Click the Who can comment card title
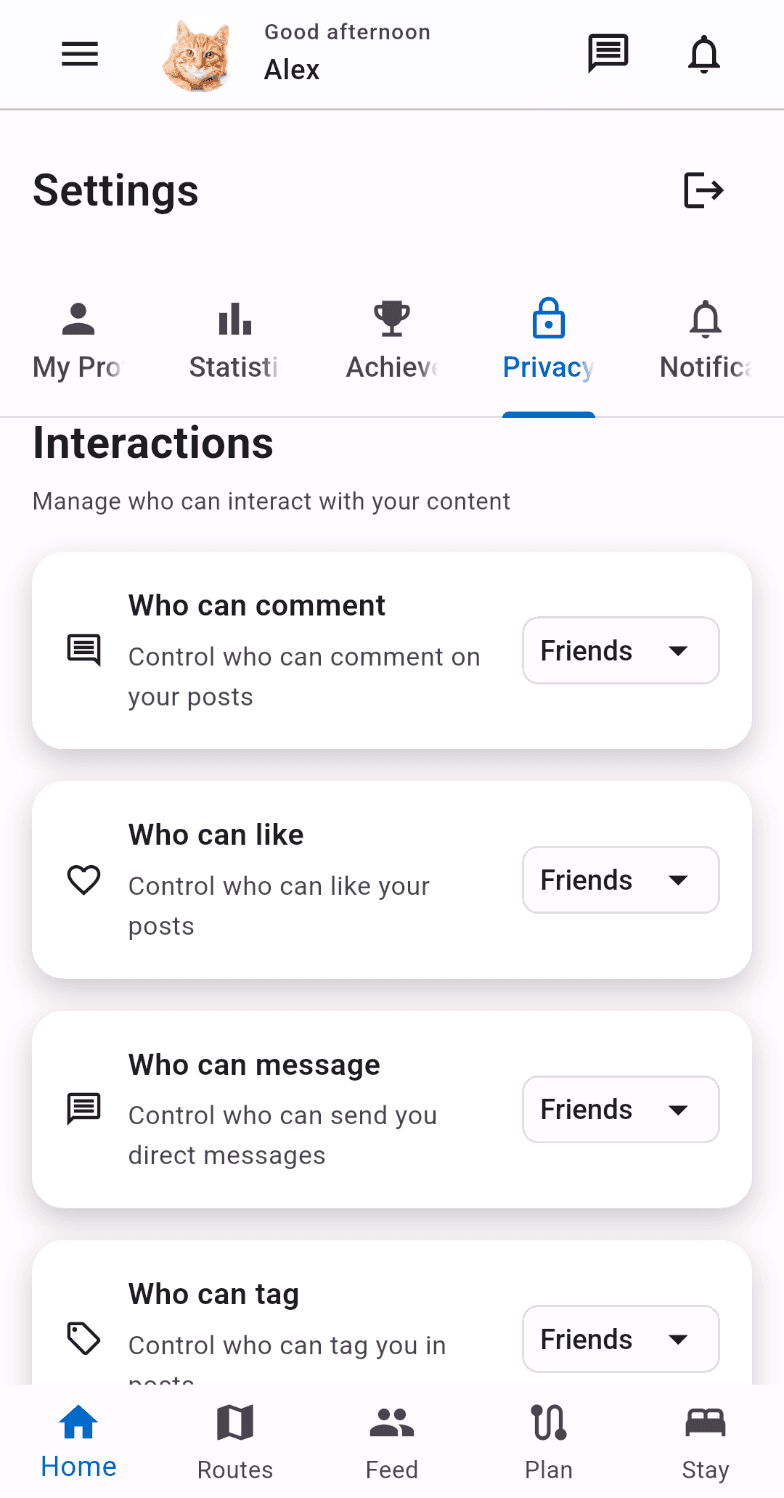Viewport: 784px width, 1498px height. [x=257, y=606]
